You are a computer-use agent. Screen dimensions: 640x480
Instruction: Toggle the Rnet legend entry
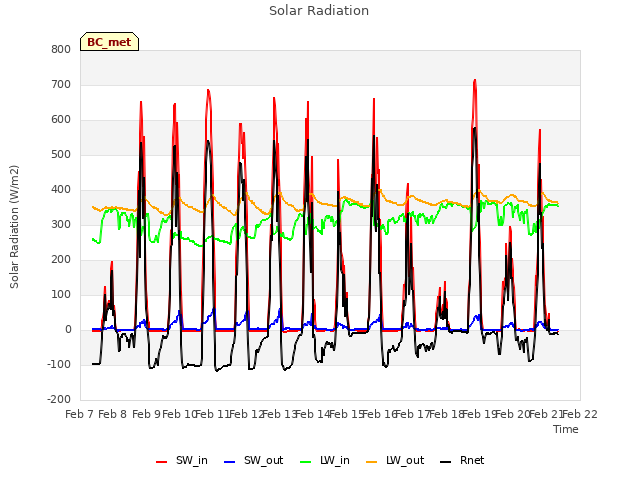point(462,460)
